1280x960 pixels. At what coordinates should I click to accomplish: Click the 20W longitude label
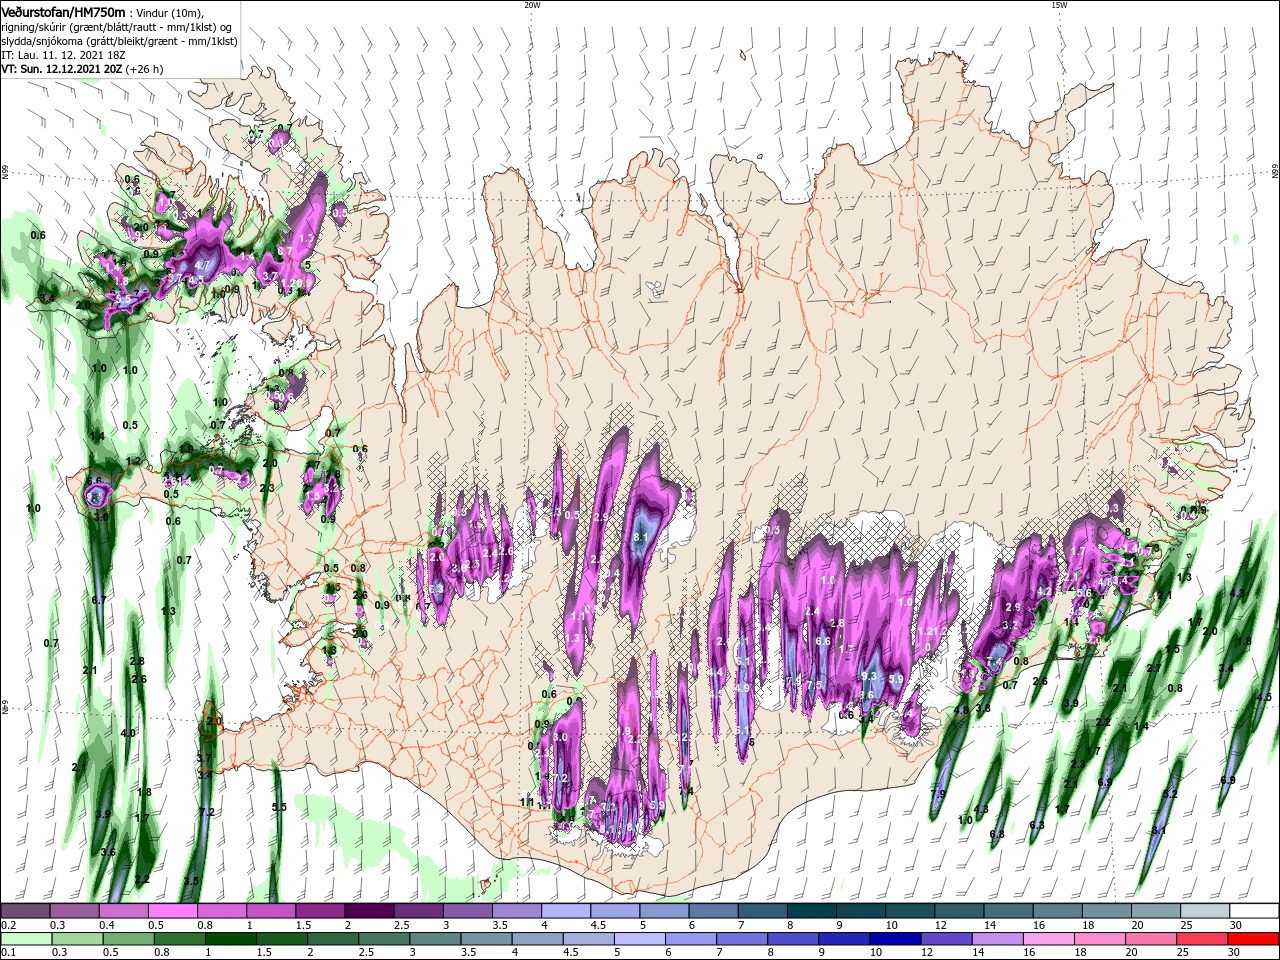532,5
